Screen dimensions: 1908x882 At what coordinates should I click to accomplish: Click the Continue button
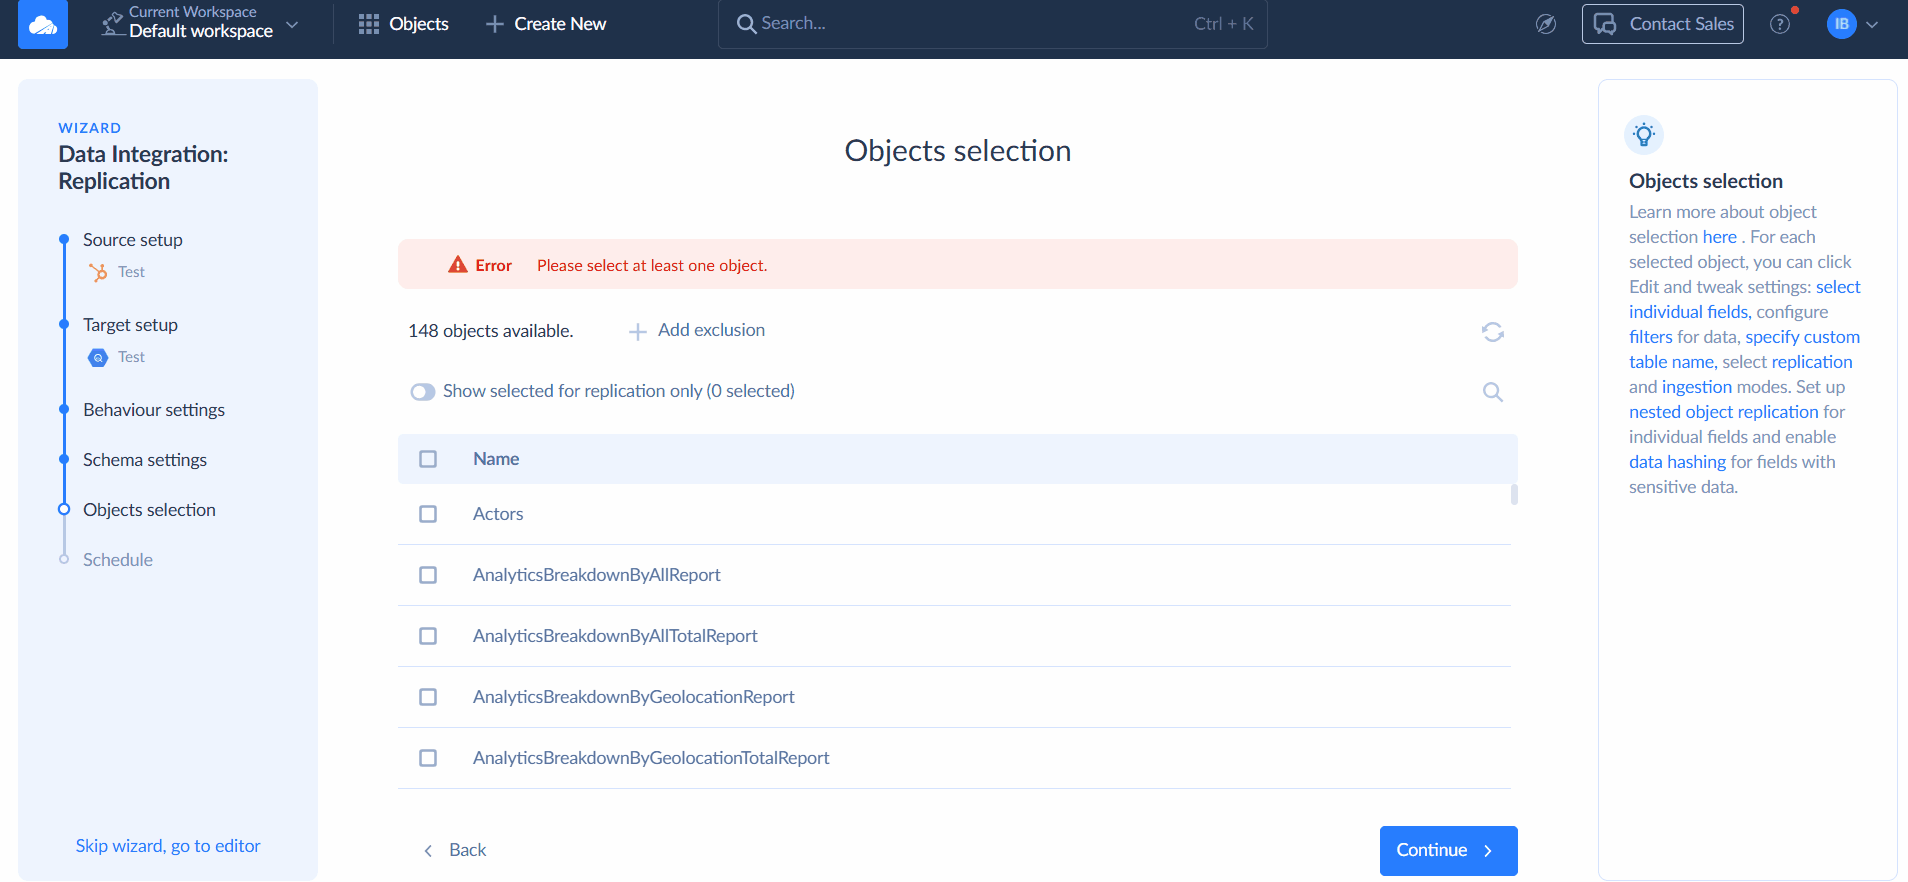point(1449,851)
